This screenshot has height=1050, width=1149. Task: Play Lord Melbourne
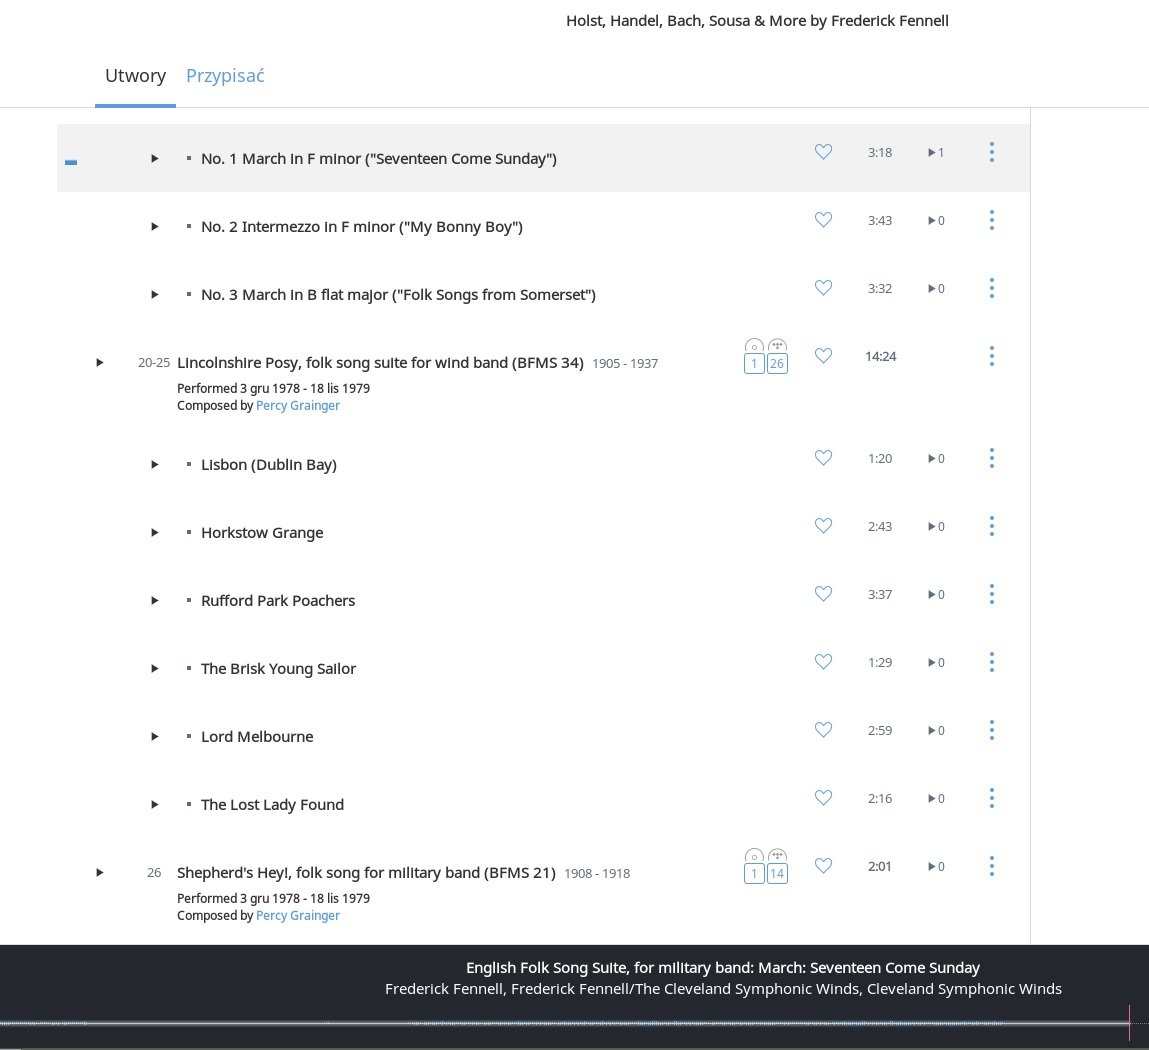[x=155, y=736]
